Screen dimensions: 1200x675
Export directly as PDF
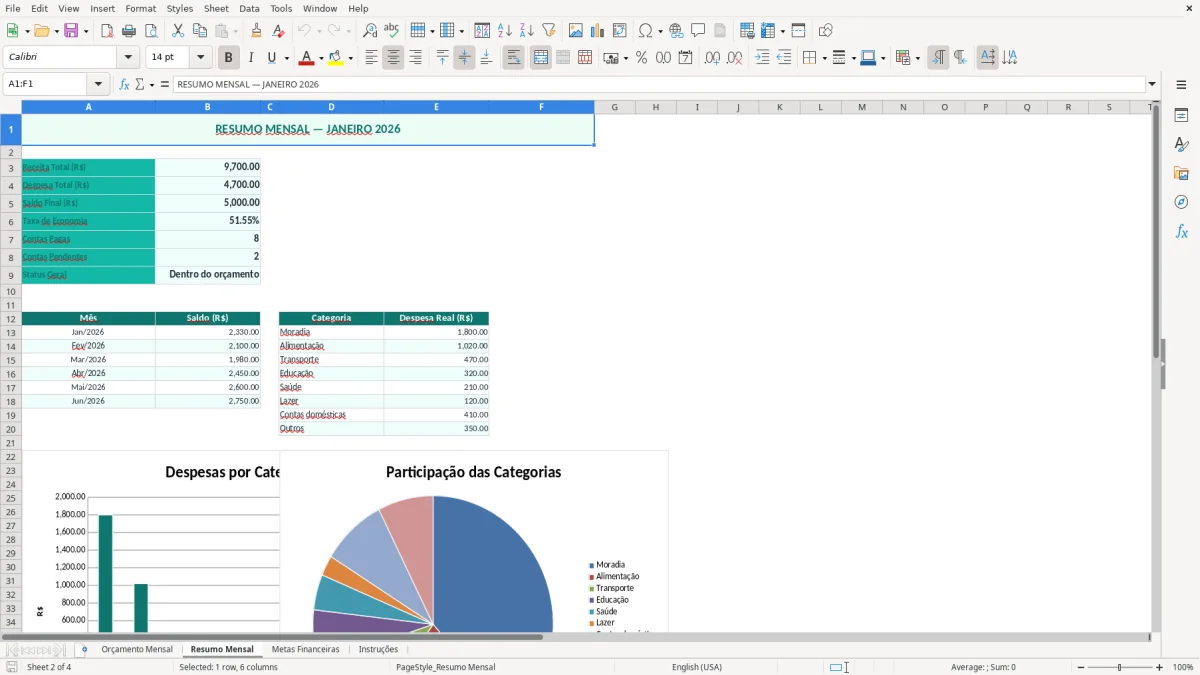point(107,31)
